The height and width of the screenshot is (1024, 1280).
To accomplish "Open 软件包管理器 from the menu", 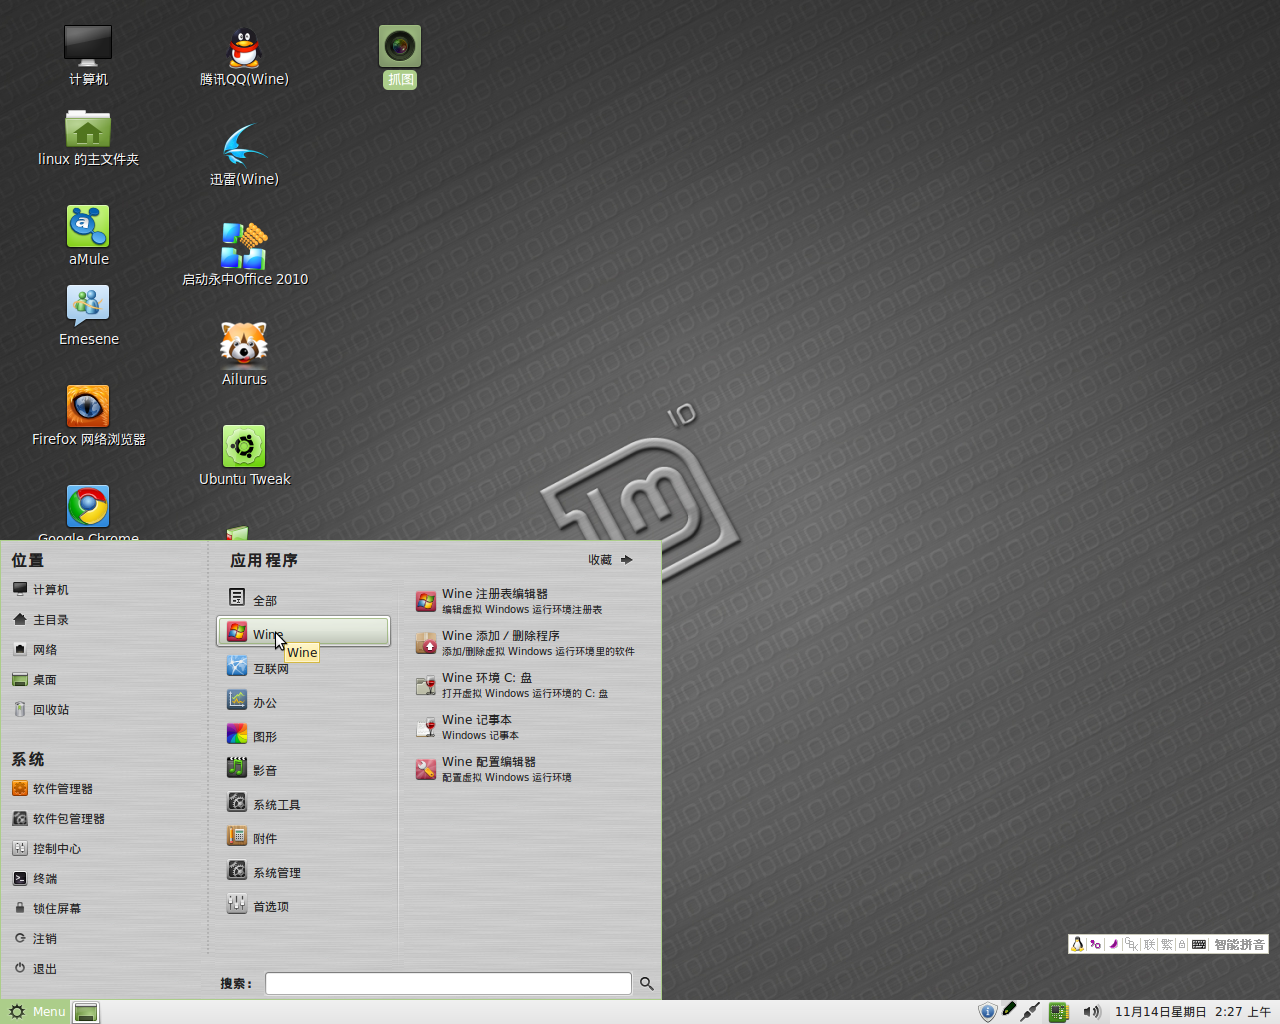I will (x=58, y=819).
